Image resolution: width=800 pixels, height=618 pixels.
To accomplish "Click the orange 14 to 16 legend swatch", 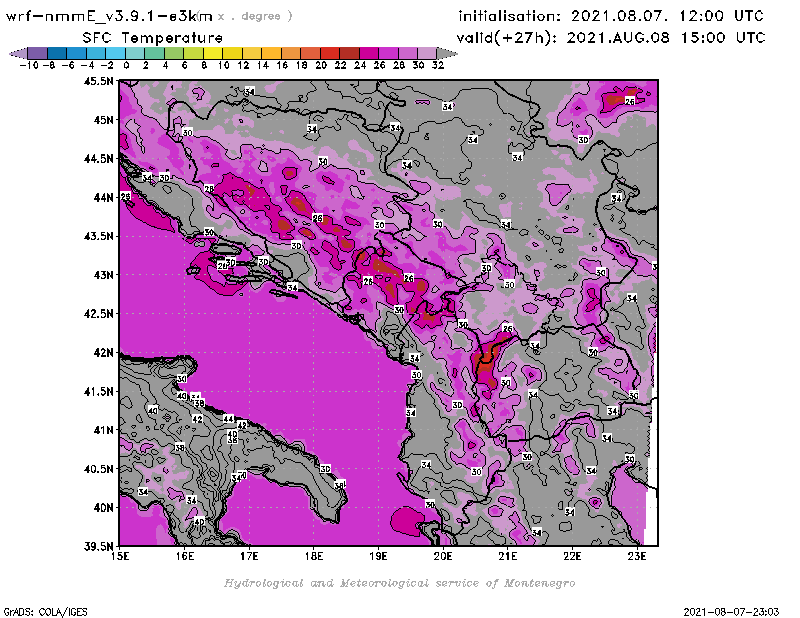I will coord(271,53).
